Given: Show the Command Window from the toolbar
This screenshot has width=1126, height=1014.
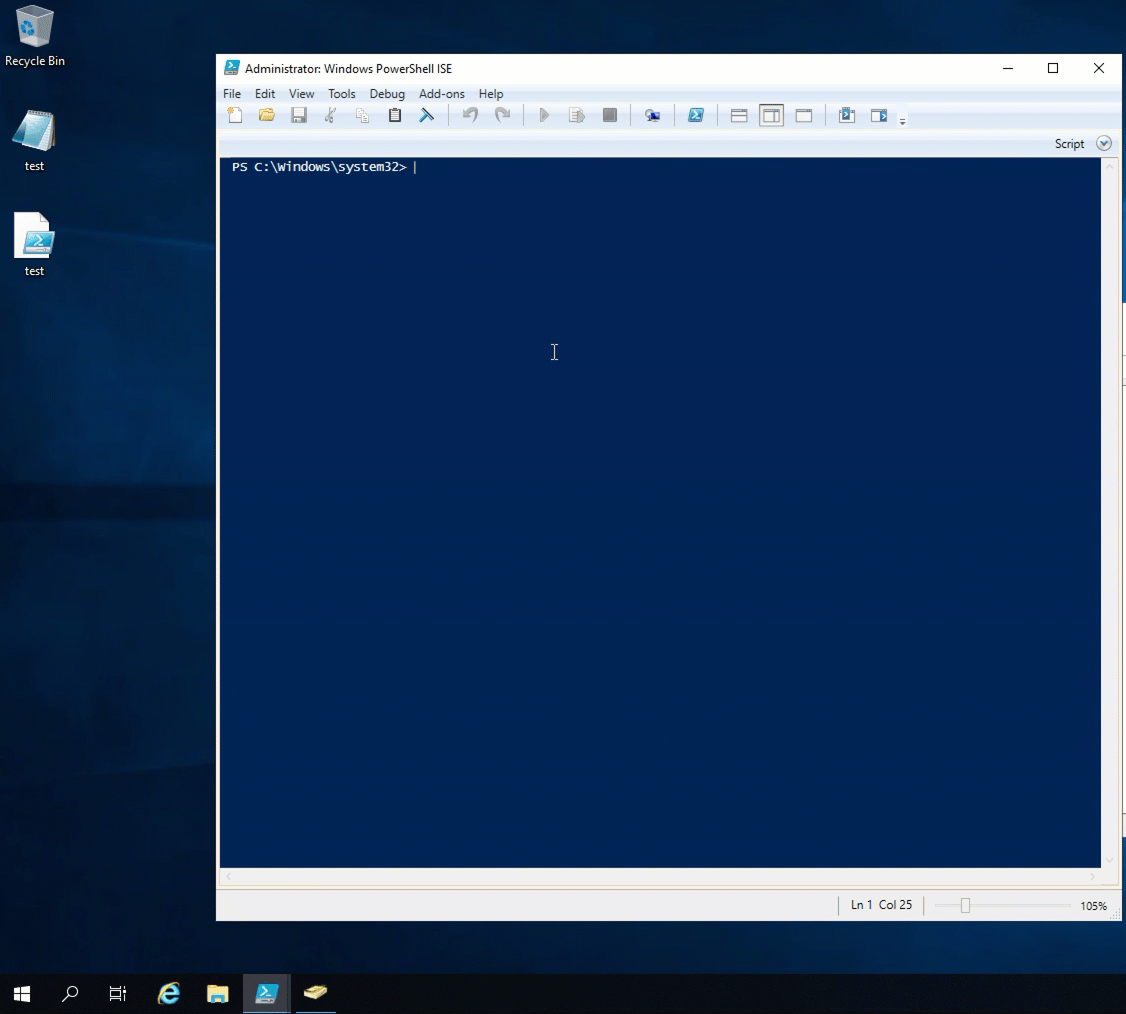Looking at the screenshot, I should point(847,115).
